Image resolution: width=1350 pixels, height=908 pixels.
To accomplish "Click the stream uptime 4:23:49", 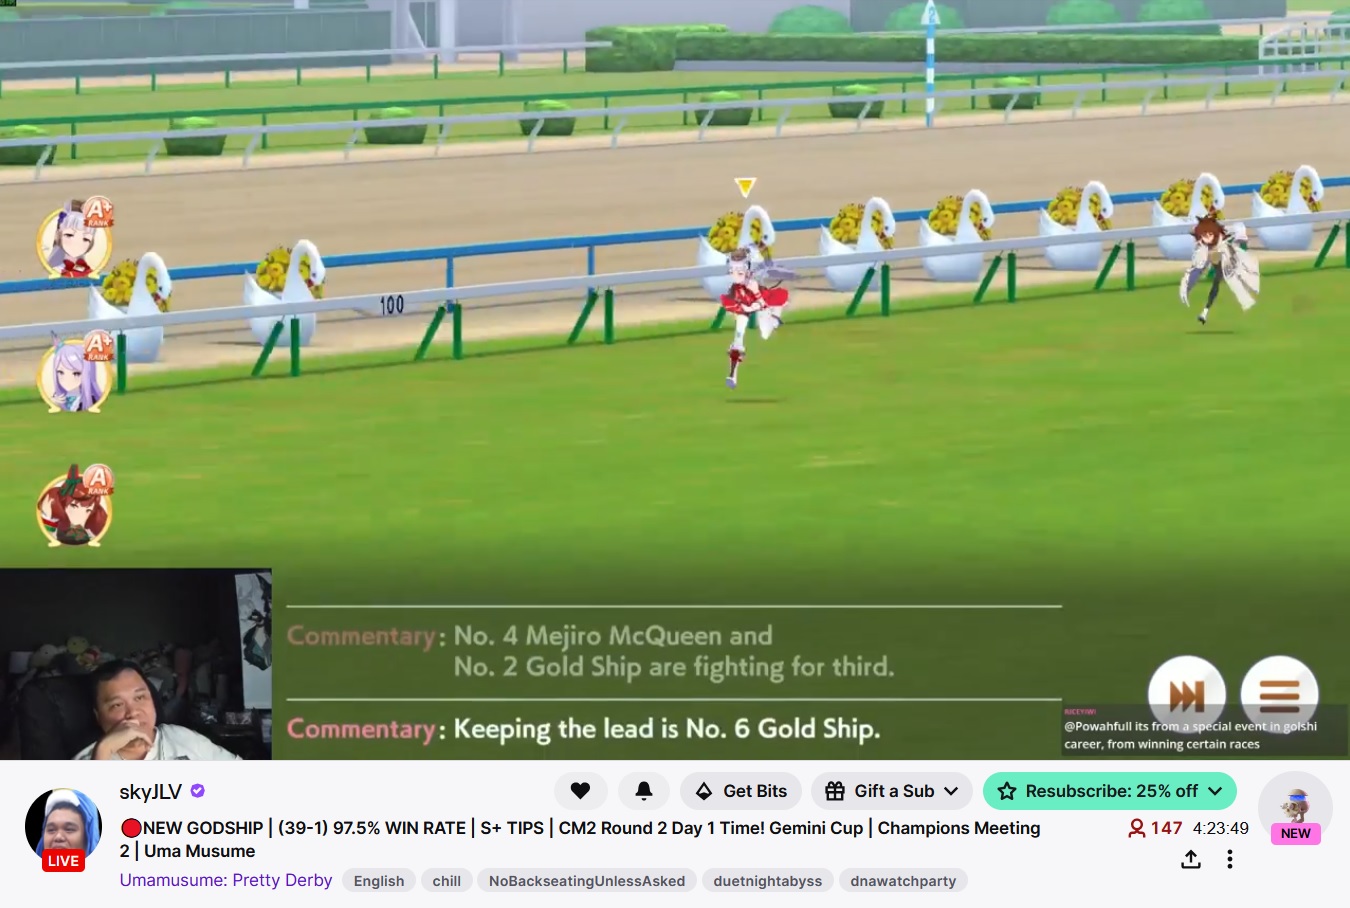I will pyautogui.click(x=1220, y=828).
